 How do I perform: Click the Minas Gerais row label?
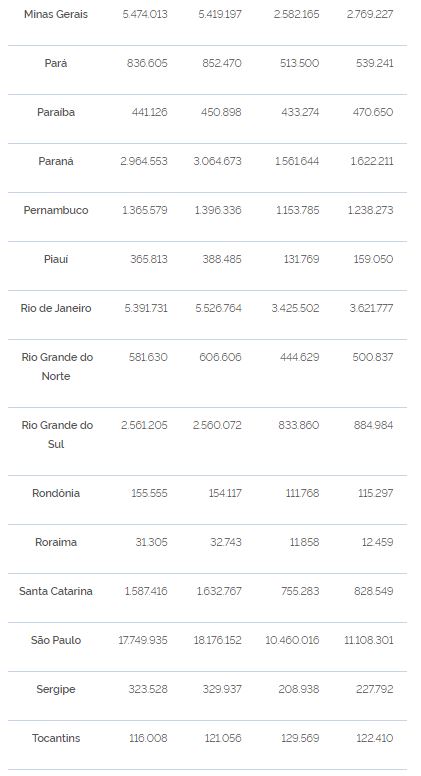pyautogui.click(x=56, y=14)
